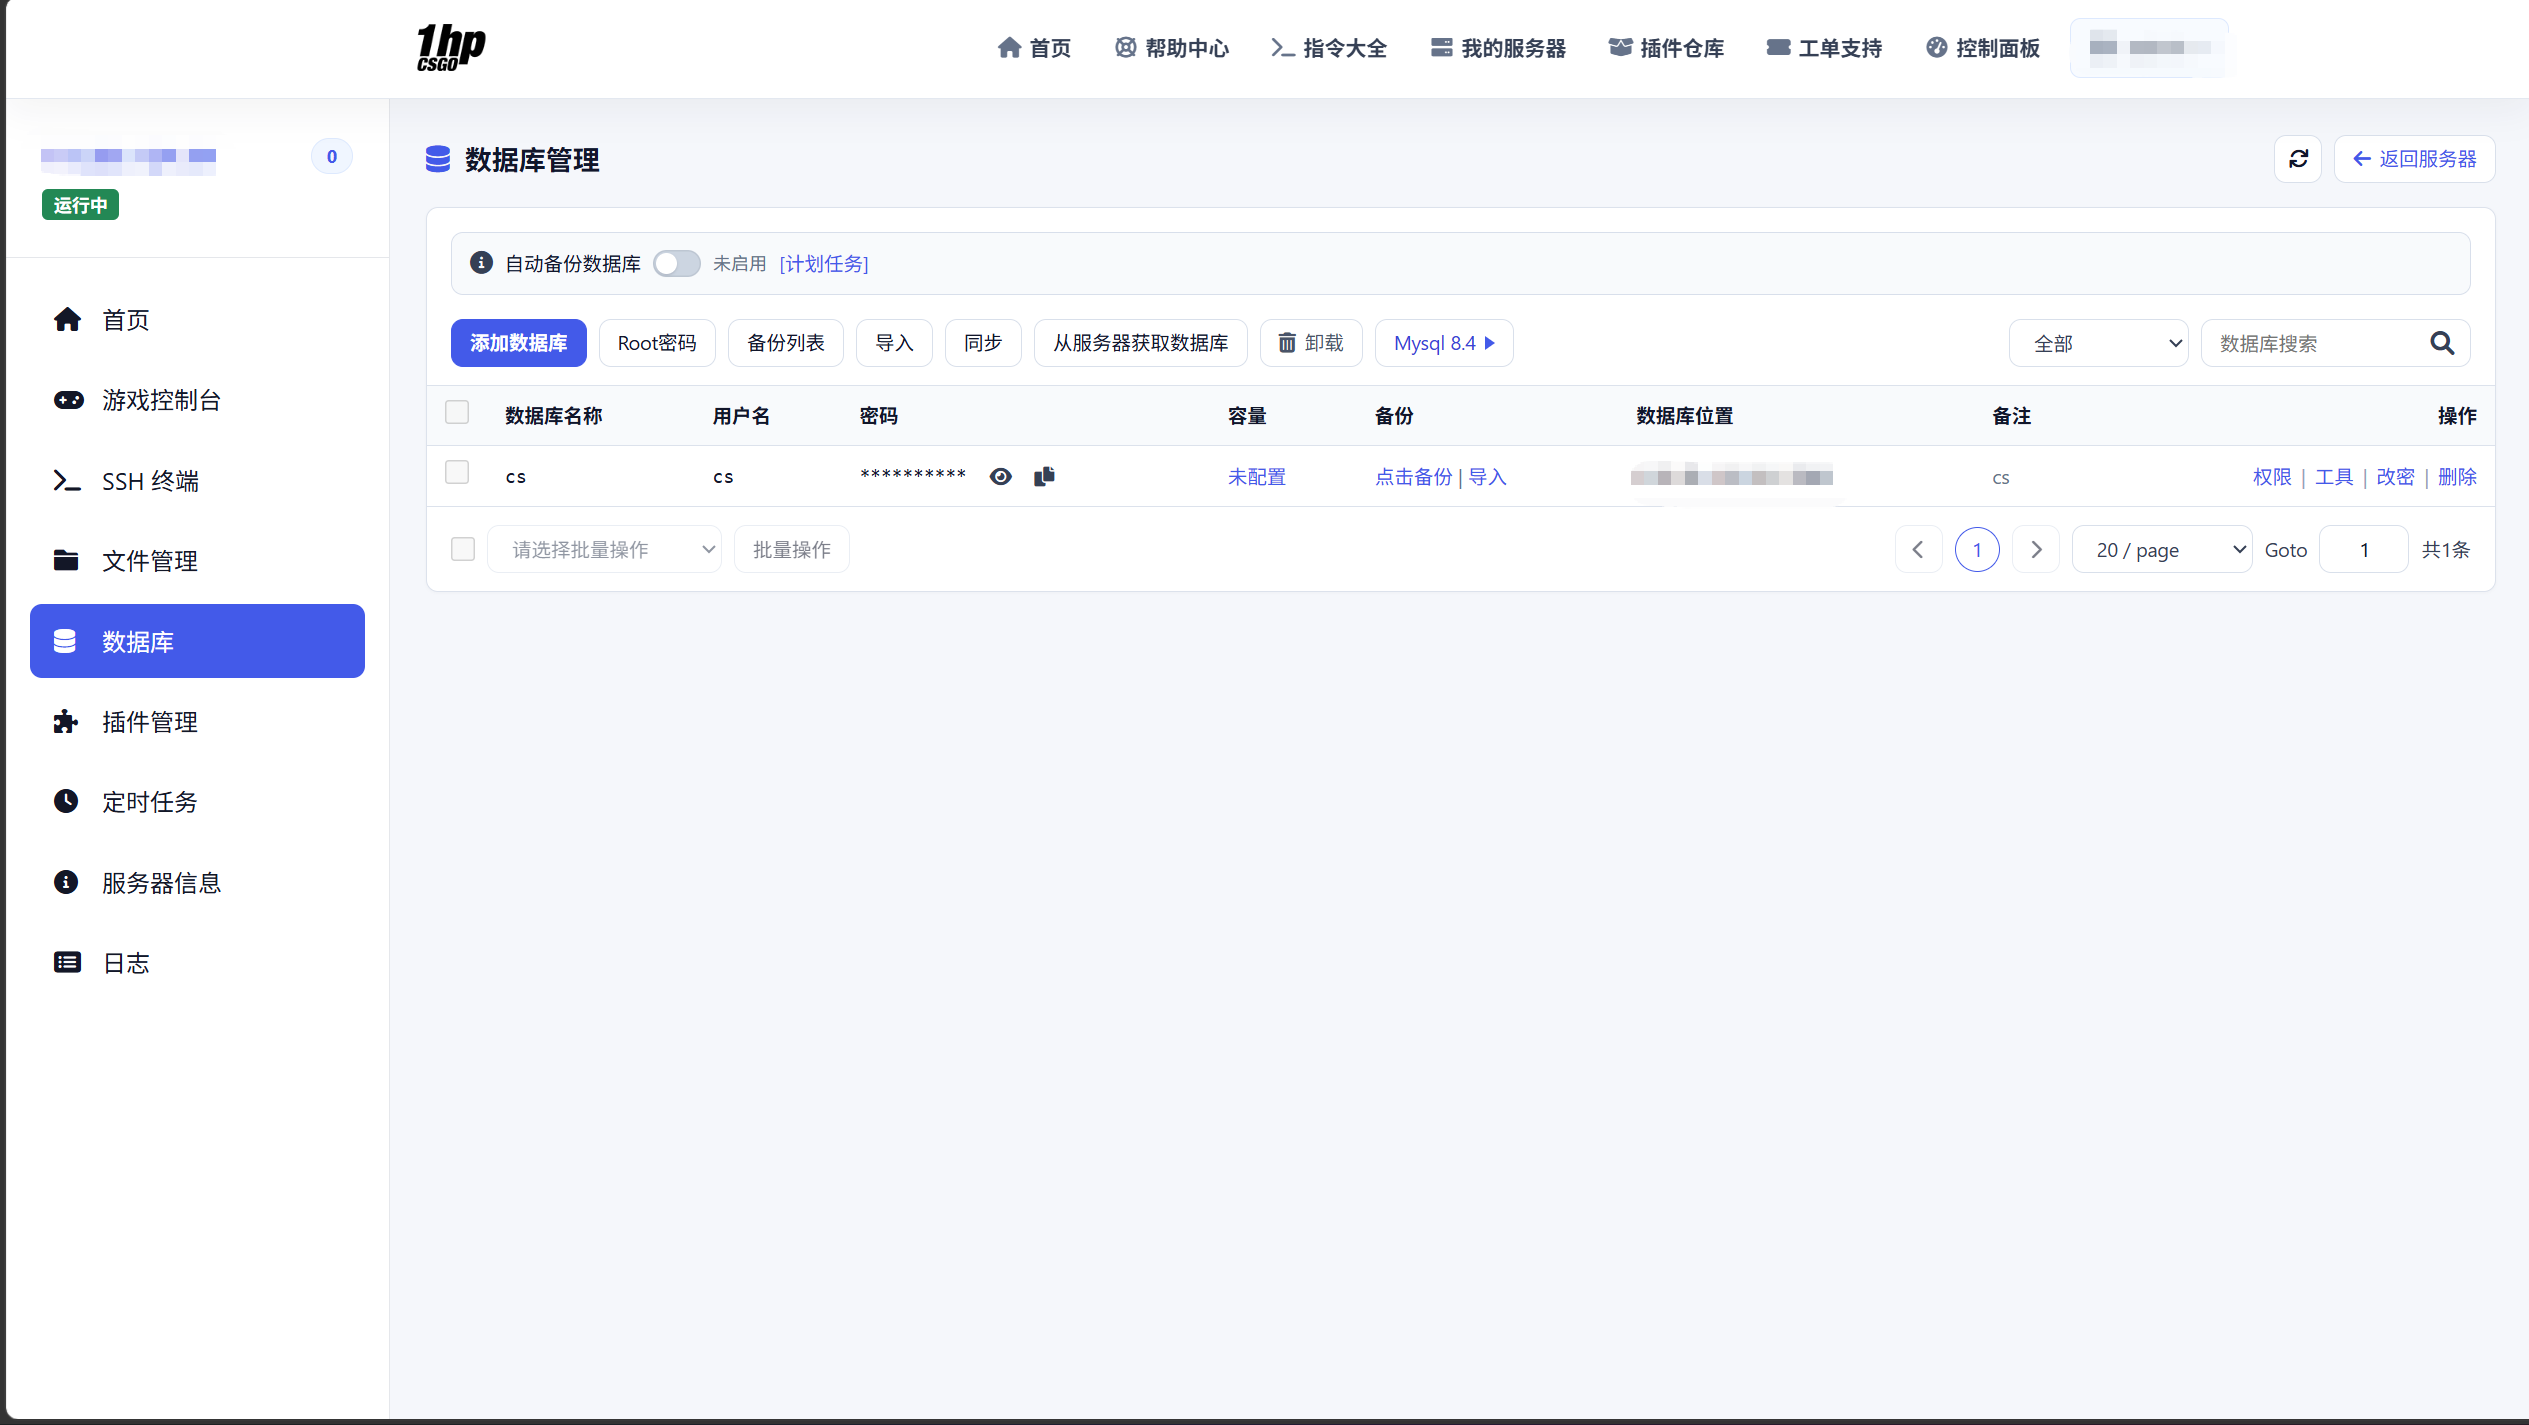Click the 卸载 trash button
The width and height of the screenshot is (2529, 1425).
(1311, 343)
